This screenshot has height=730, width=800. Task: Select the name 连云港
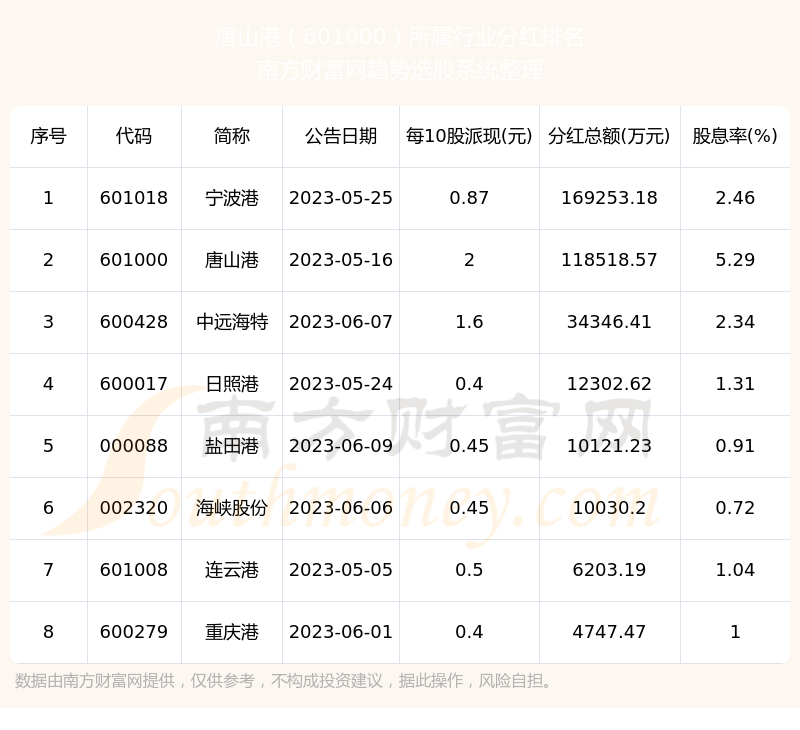pos(232,570)
